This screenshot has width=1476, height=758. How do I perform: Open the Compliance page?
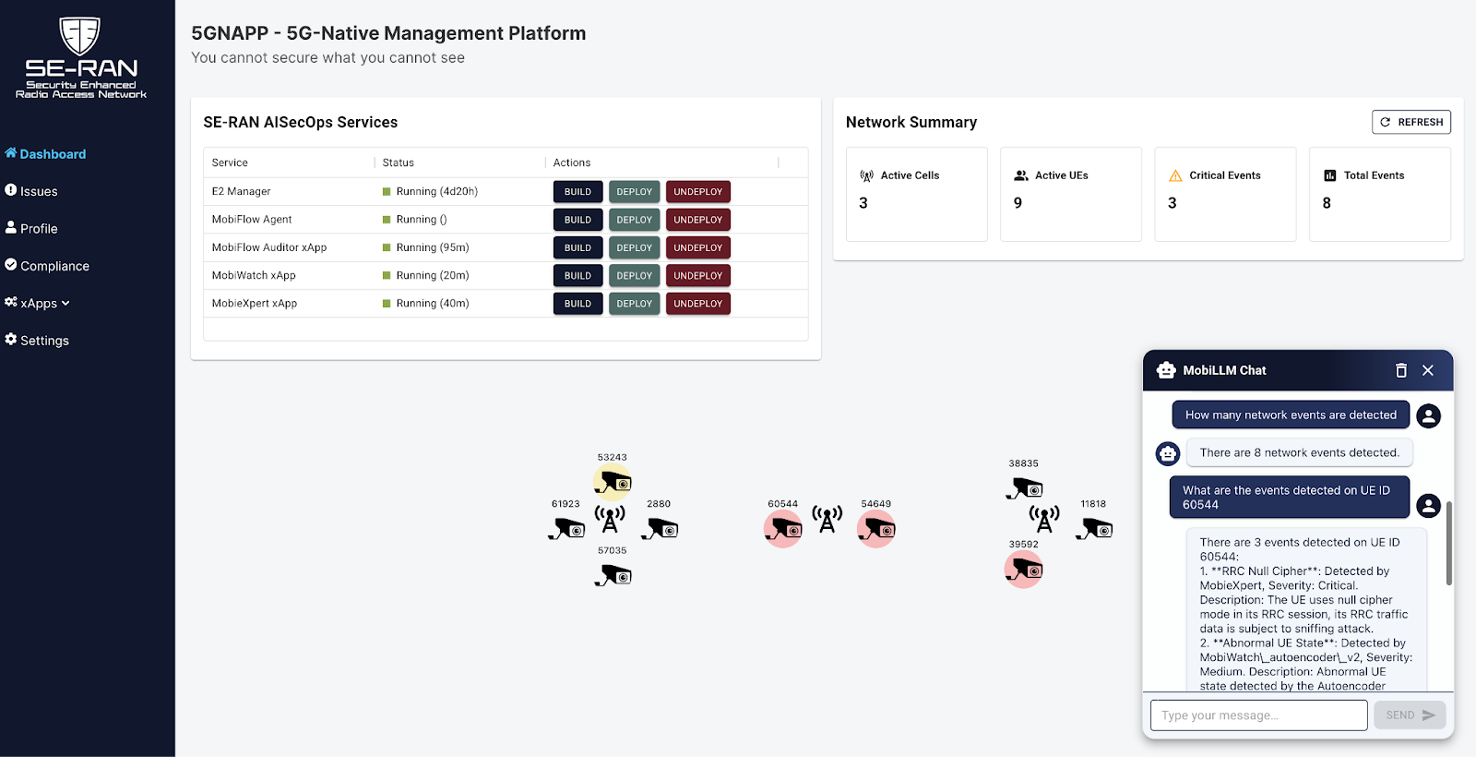47,265
